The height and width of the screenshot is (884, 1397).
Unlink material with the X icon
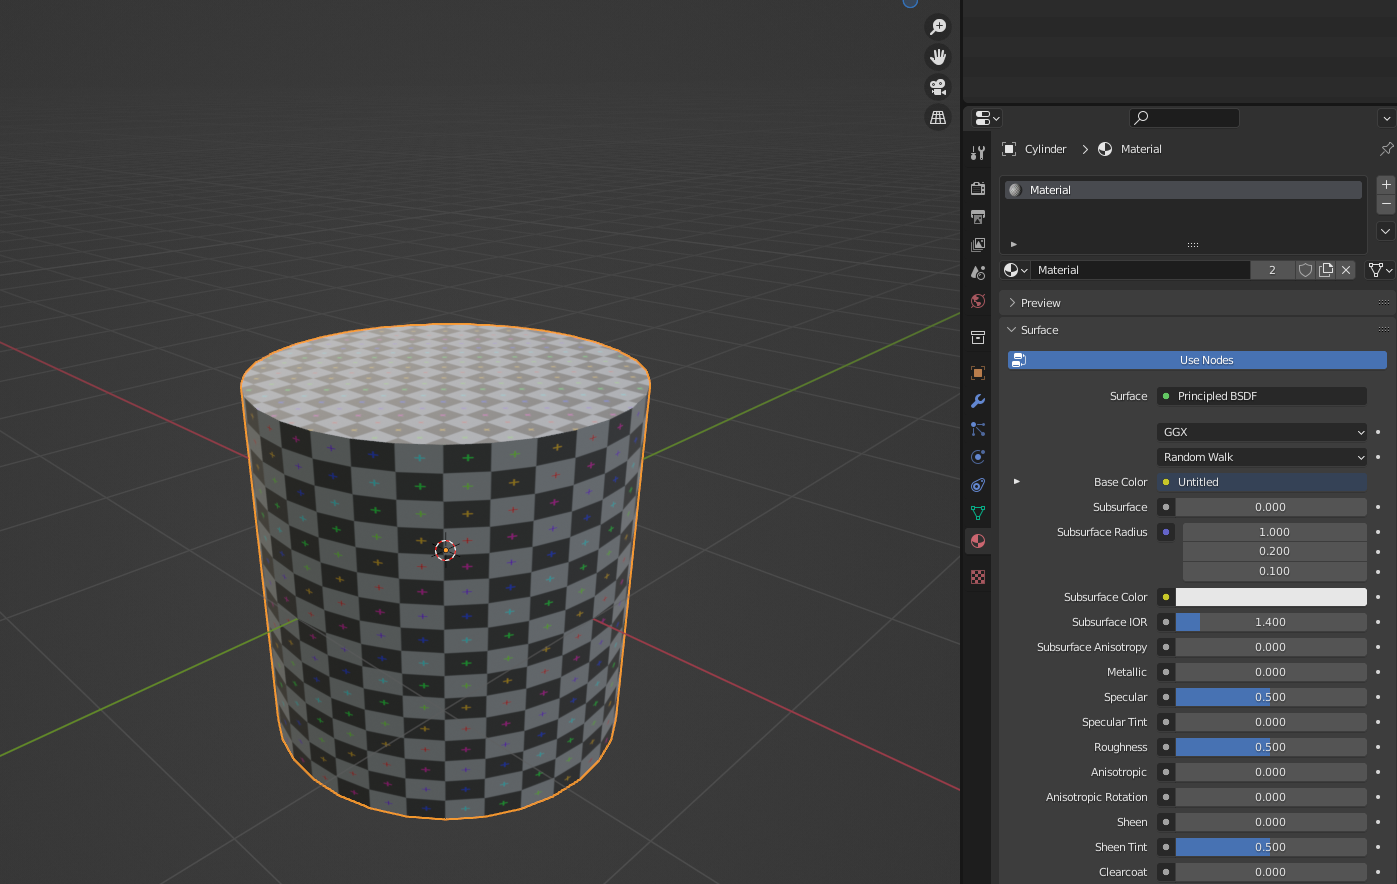pyautogui.click(x=1346, y=270)
